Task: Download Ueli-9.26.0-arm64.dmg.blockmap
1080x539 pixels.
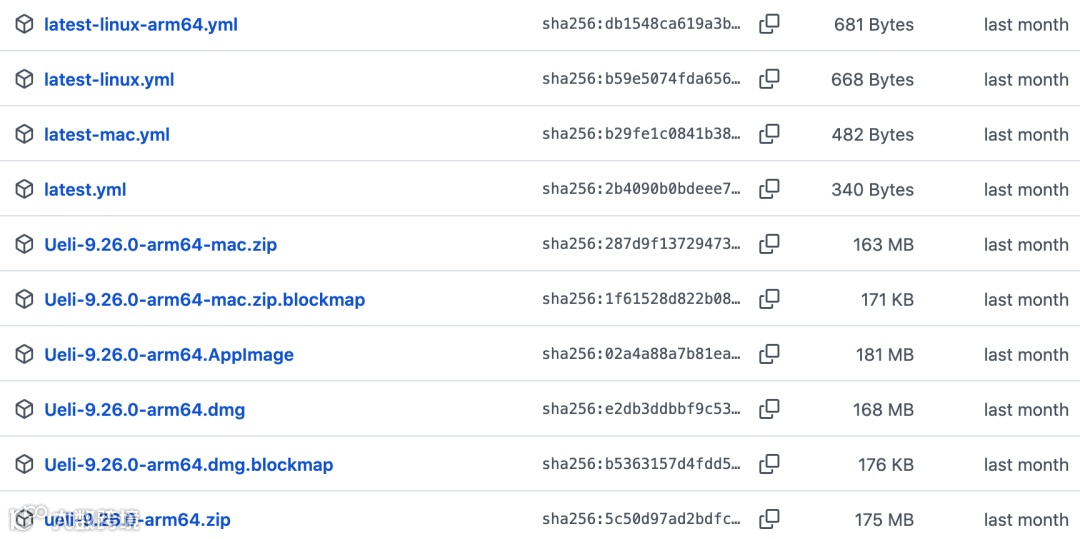Action: tap(188, 465)
